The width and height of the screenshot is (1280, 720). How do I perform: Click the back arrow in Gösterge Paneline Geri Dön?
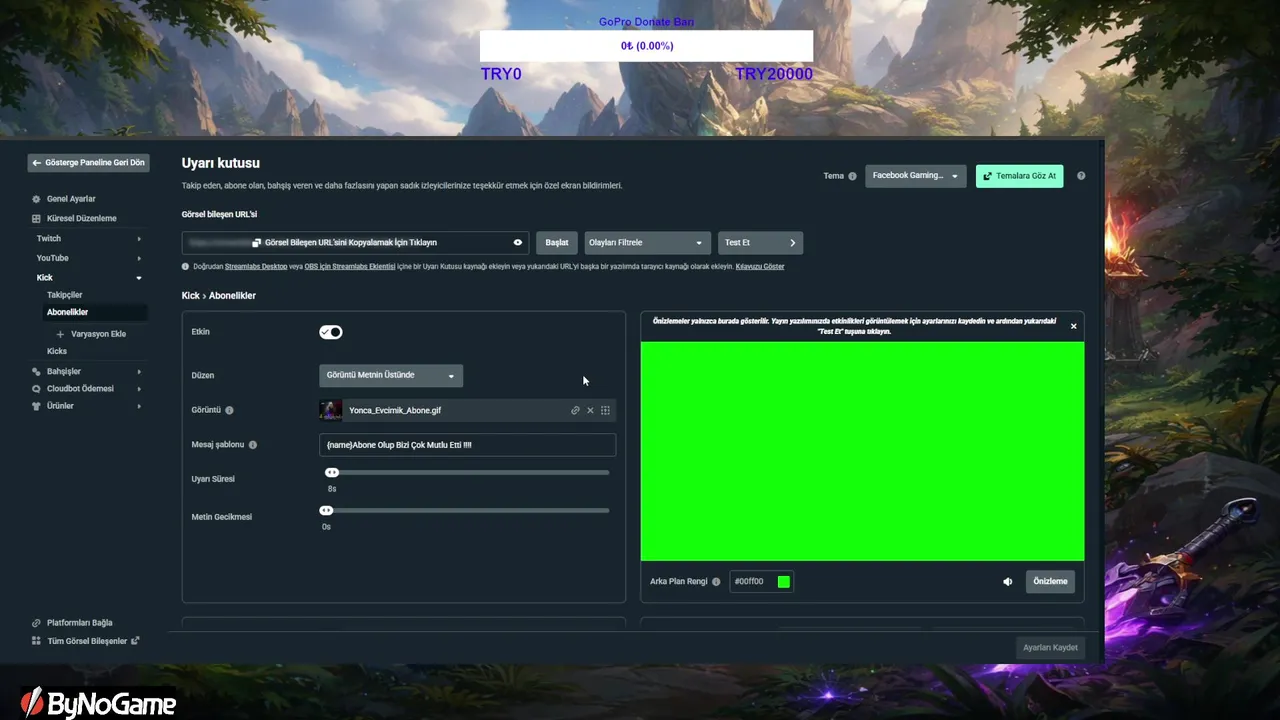click(37, 162)
